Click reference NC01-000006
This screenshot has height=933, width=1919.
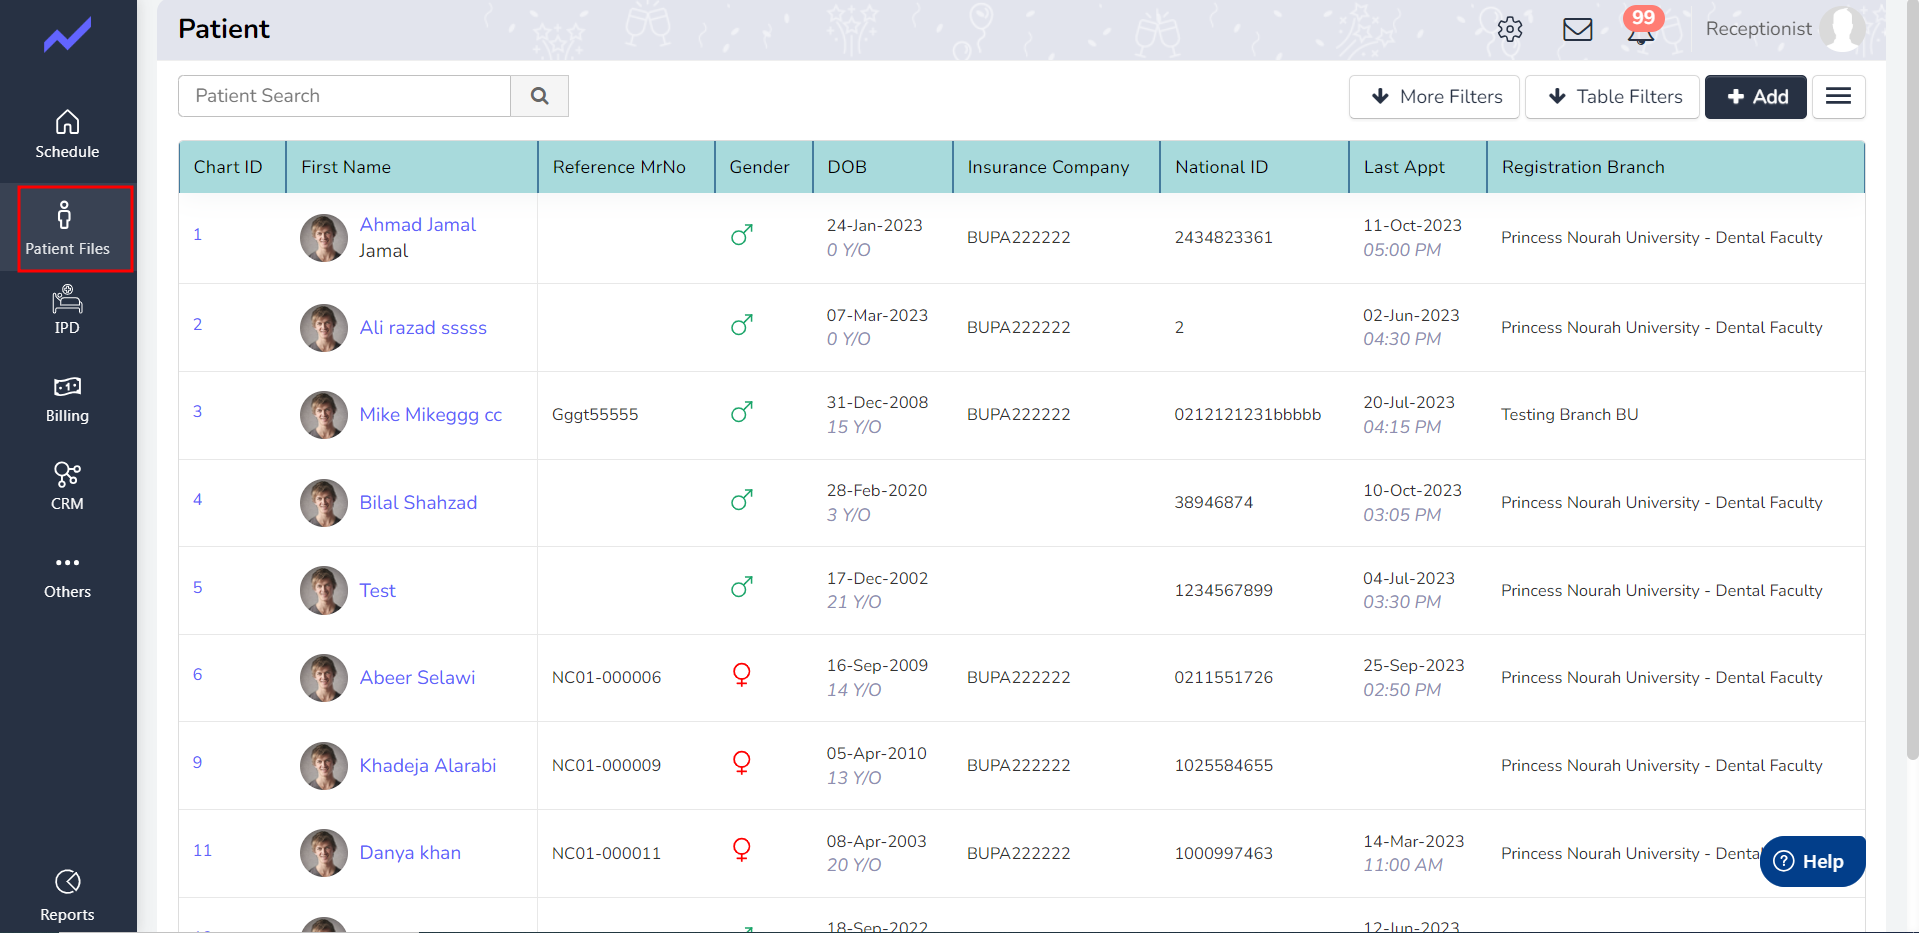(606, 678)
